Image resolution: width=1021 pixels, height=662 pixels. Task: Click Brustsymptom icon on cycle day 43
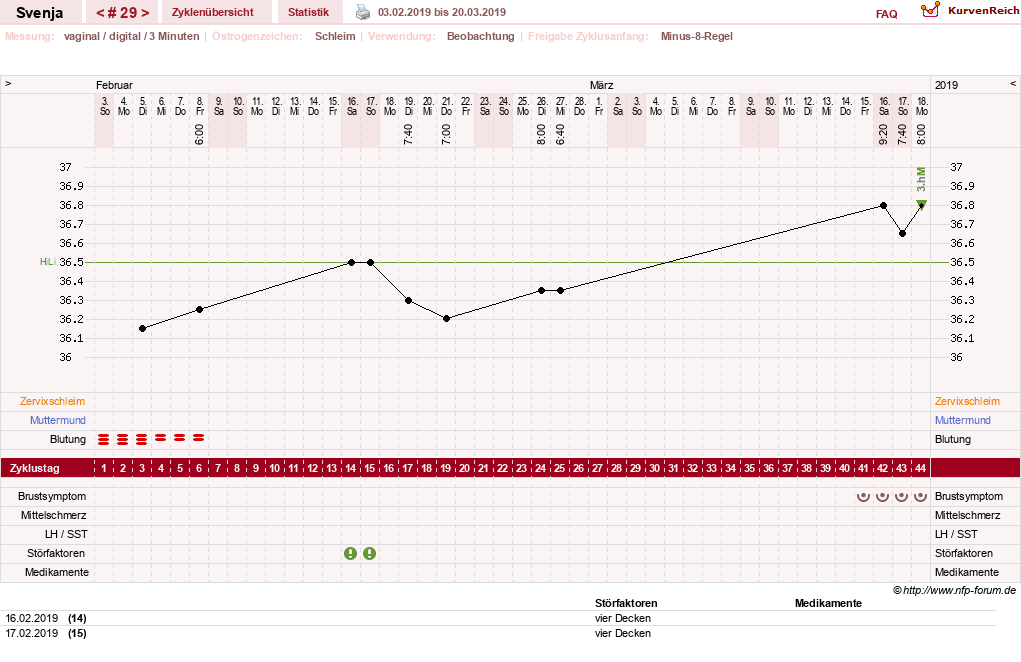tap(901, 496)
